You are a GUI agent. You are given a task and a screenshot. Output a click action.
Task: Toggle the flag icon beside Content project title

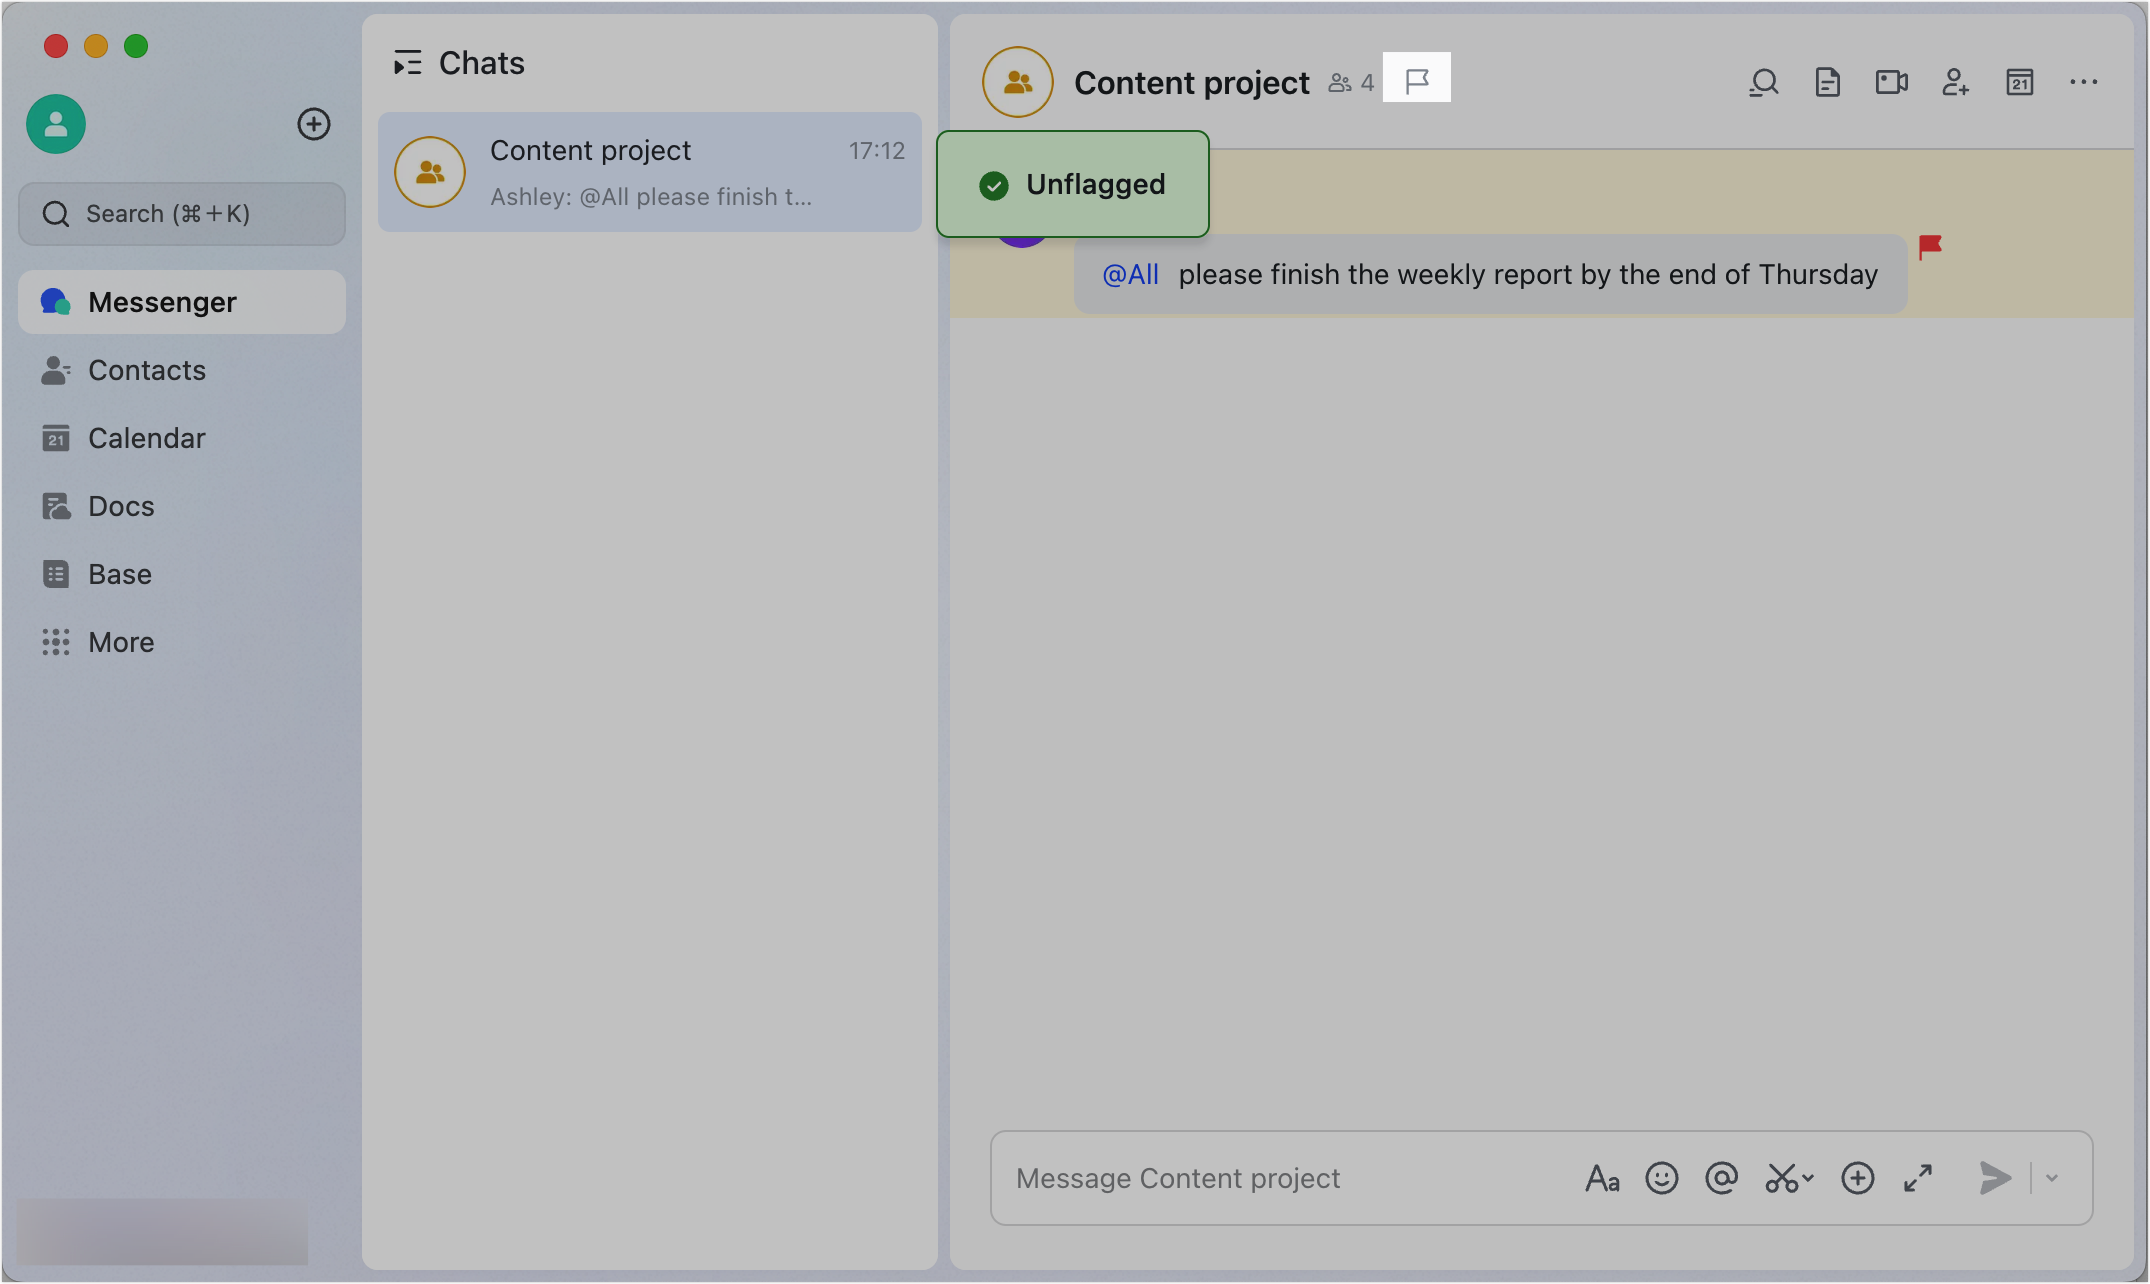tap(1417, 76)
